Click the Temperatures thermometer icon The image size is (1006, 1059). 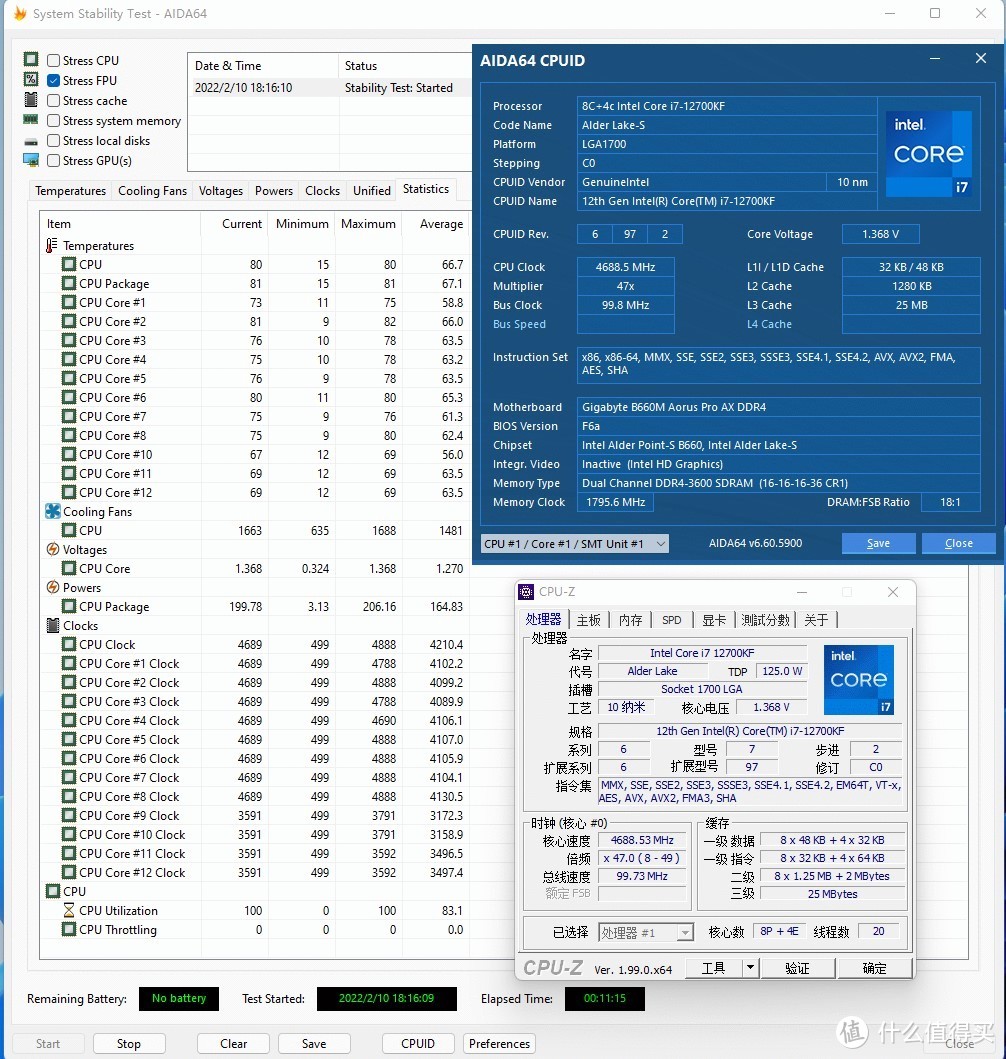52,245
